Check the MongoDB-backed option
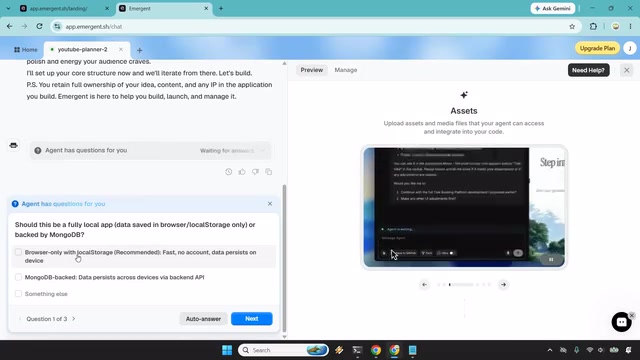Screen dimensions: 640x360 point(18,277)
